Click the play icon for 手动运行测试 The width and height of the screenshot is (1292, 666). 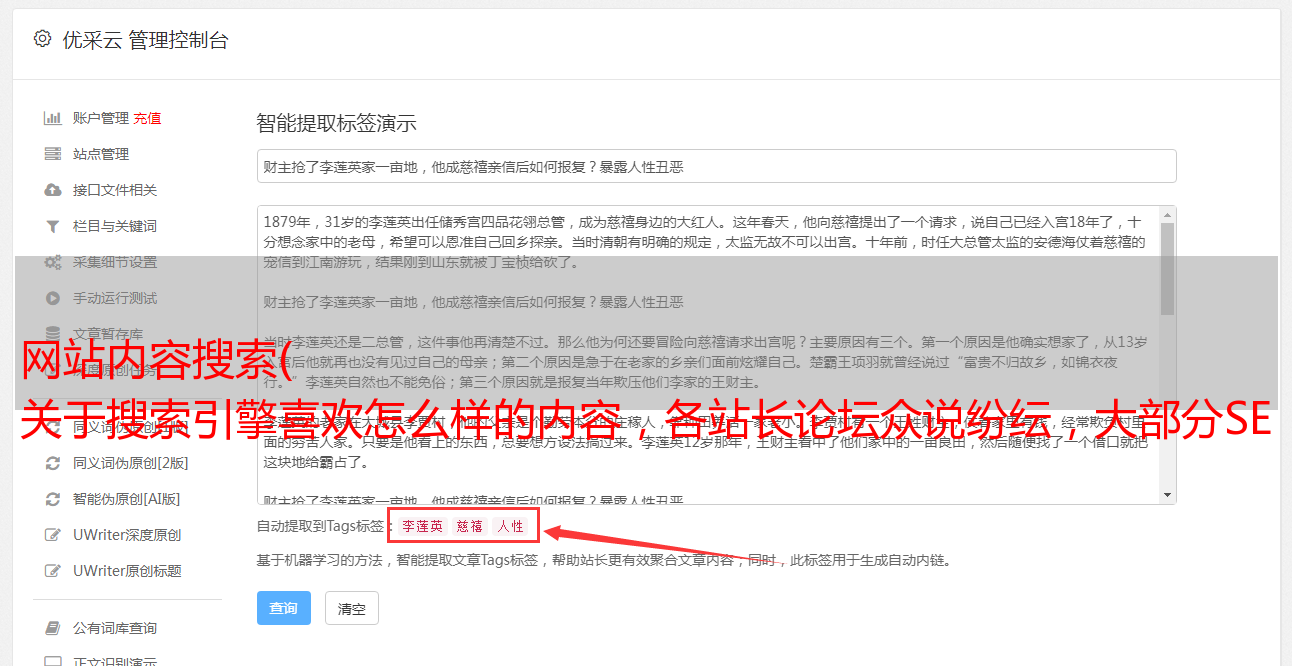tap(53, 298)
